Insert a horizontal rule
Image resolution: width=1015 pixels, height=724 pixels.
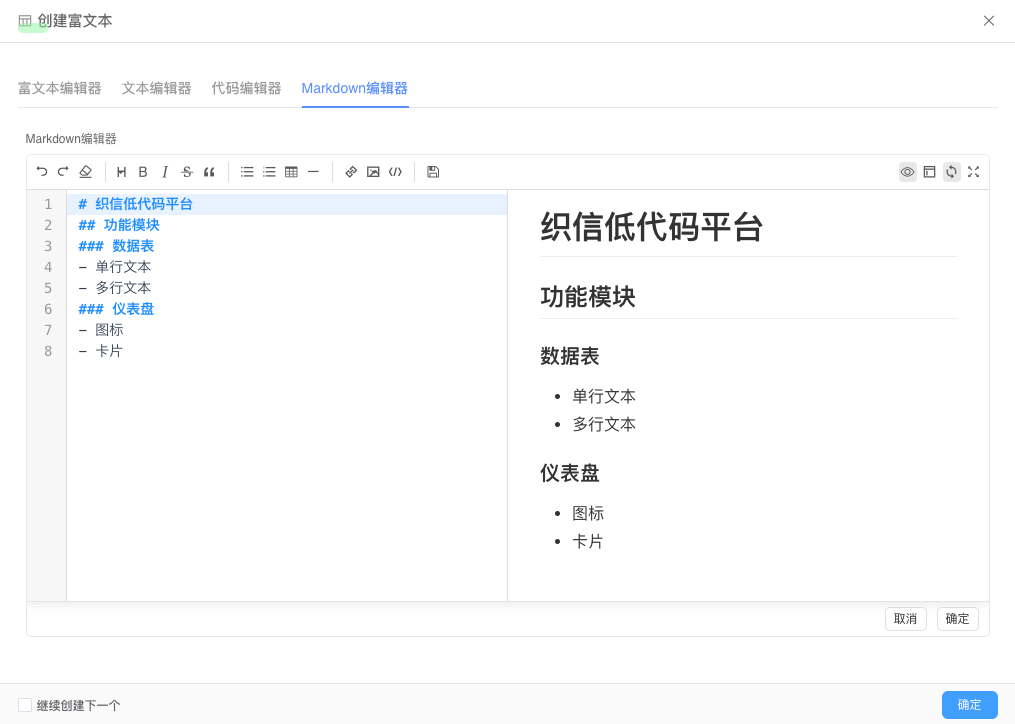(x=313, y=171)
